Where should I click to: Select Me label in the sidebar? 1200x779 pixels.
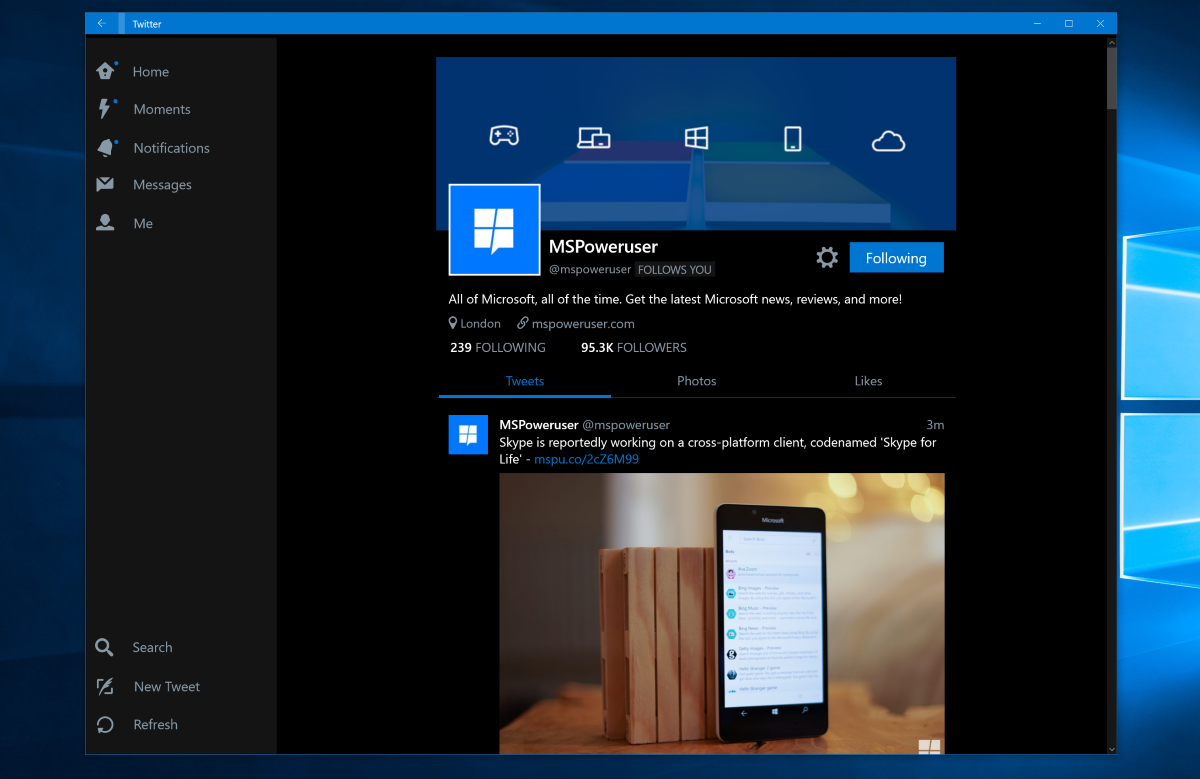143,224
